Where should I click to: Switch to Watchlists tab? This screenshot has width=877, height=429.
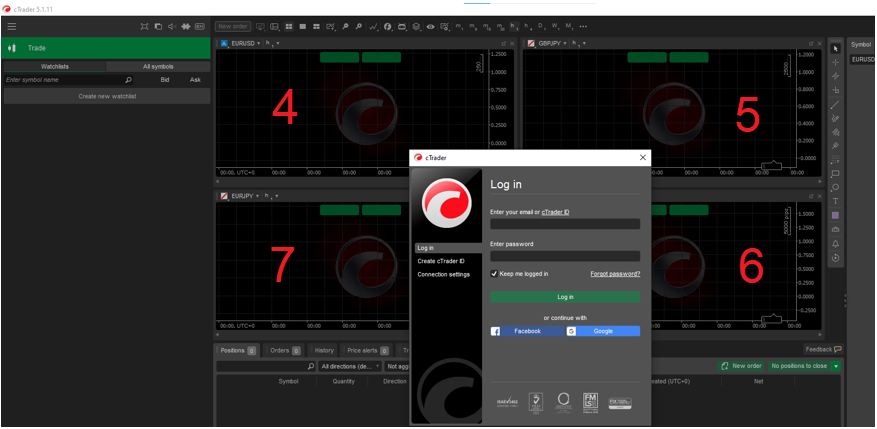[54, 67]
